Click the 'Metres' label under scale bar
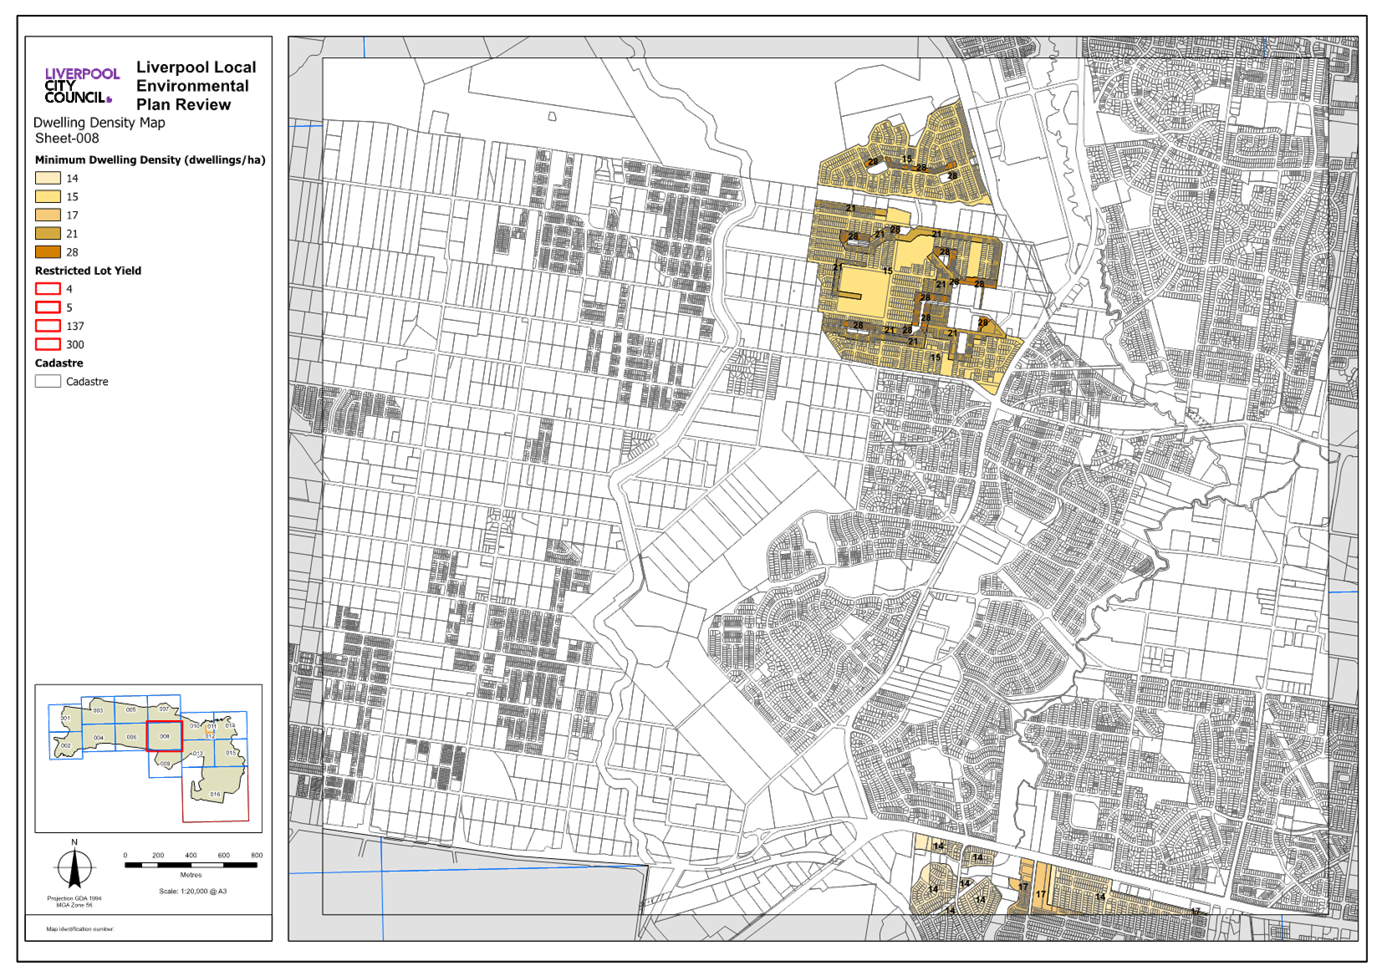1382x977 pixels. pos(191,875)
